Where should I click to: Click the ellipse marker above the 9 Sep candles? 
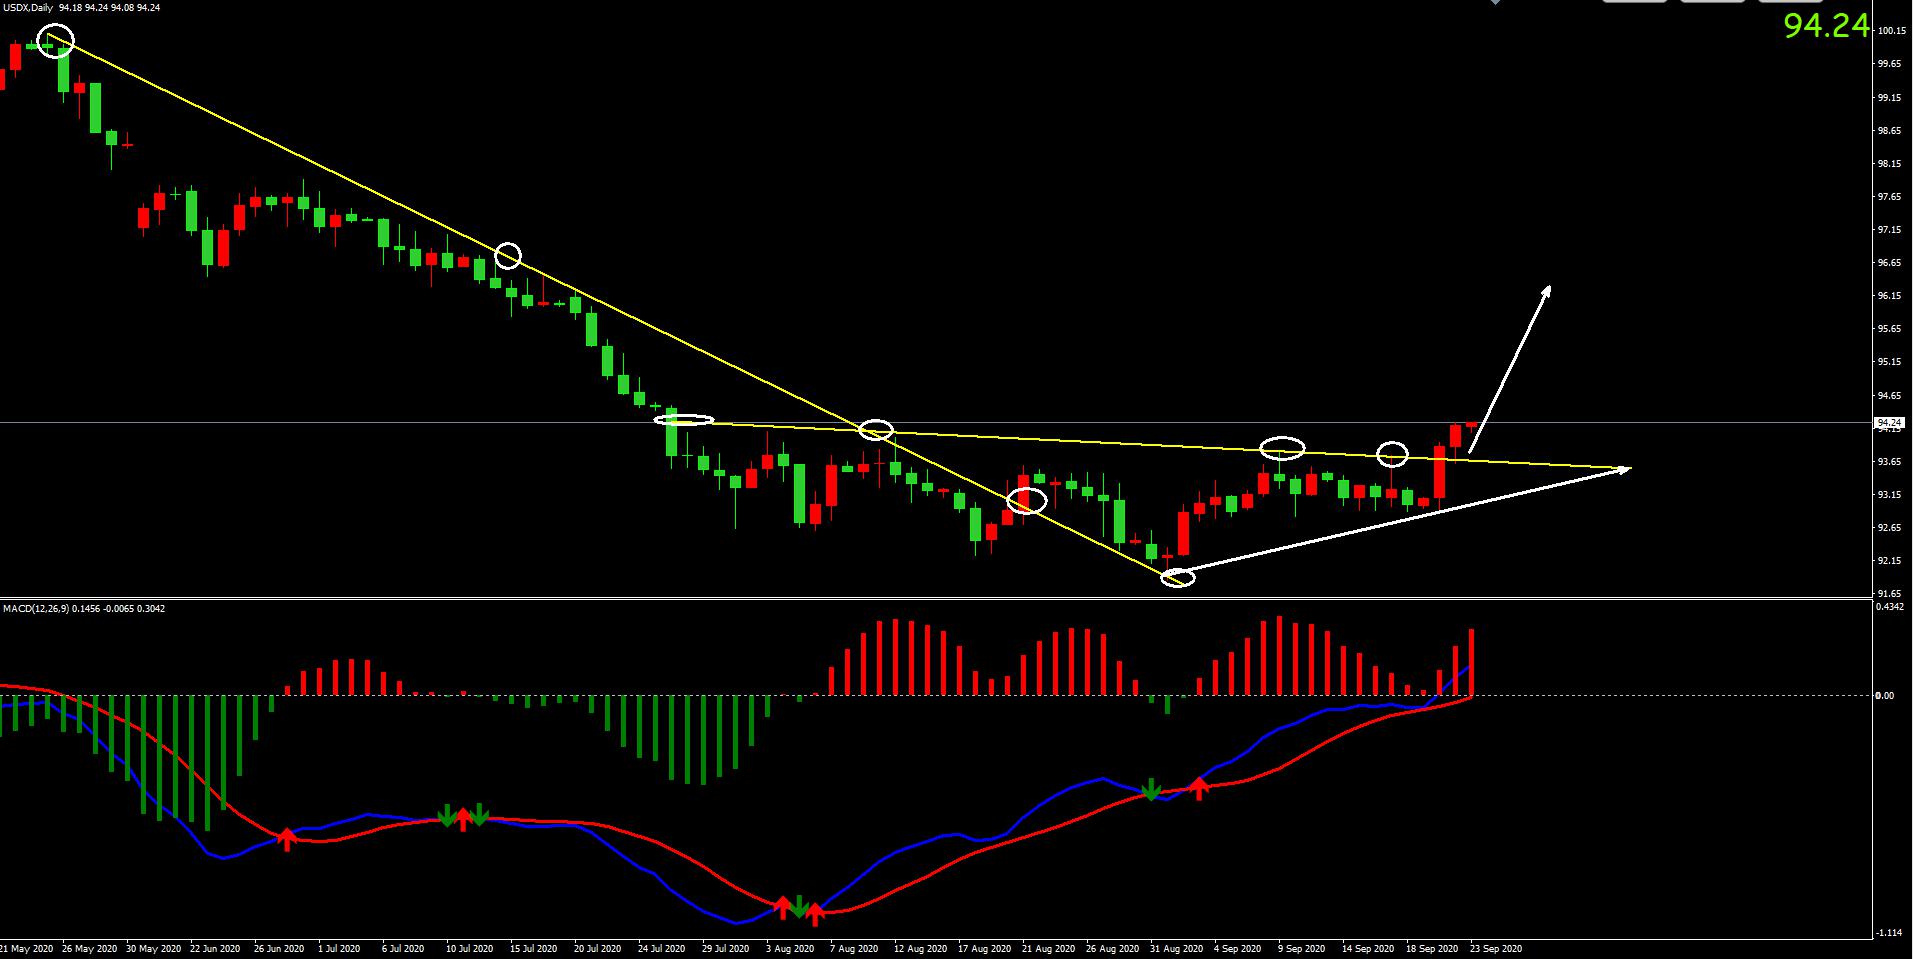pyautogui.click(x=1282, y=448)
